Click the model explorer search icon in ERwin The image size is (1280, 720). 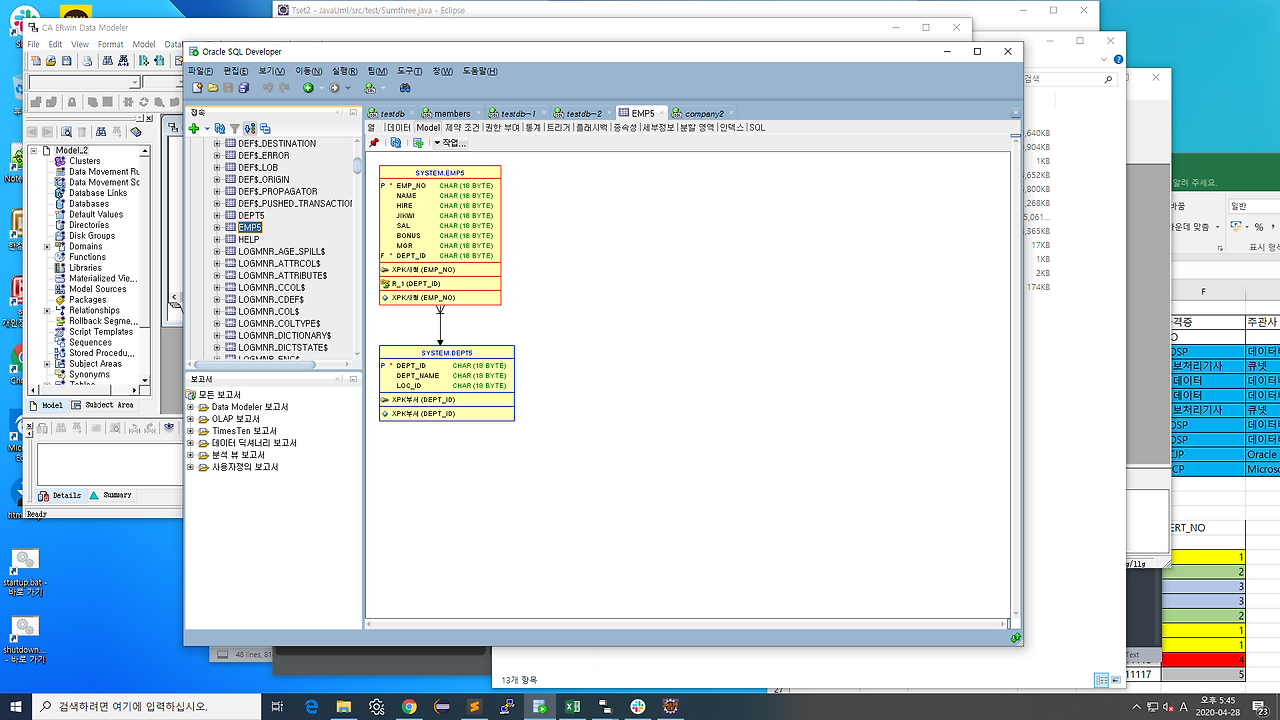pos(66,131)
